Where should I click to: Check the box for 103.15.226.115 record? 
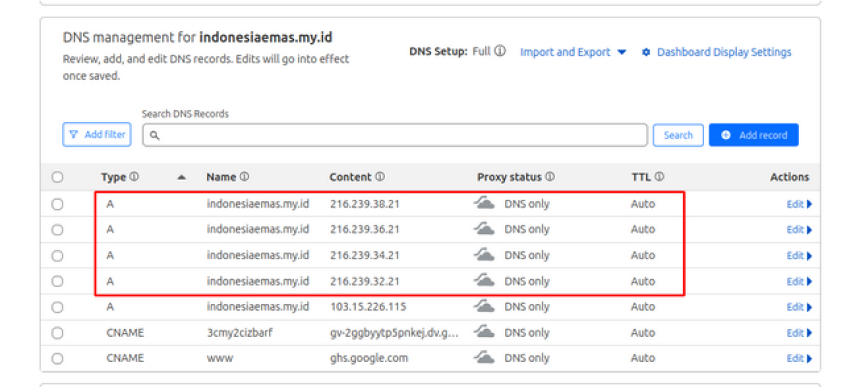click(x=57, y=307)
